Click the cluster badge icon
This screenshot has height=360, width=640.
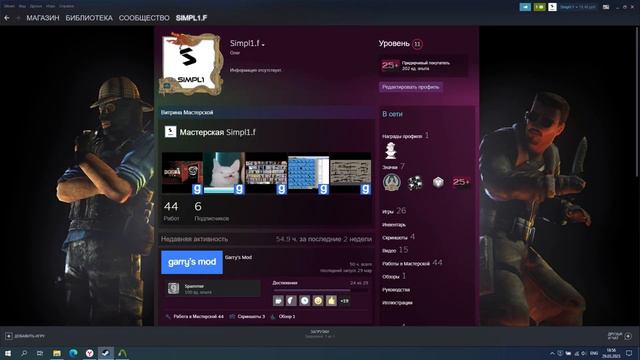pyautogui.click(x=415, y=182)
